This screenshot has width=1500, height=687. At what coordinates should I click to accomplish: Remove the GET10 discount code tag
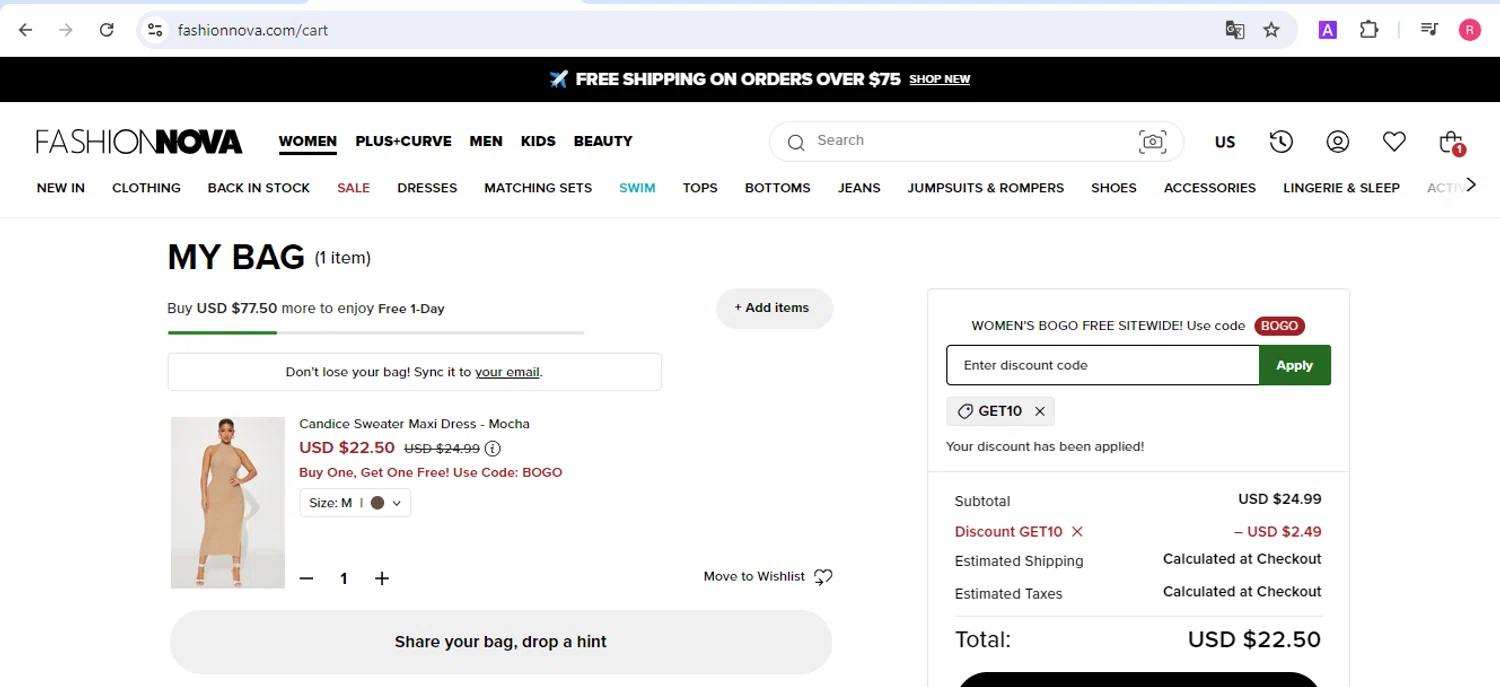click(1040, 411)
